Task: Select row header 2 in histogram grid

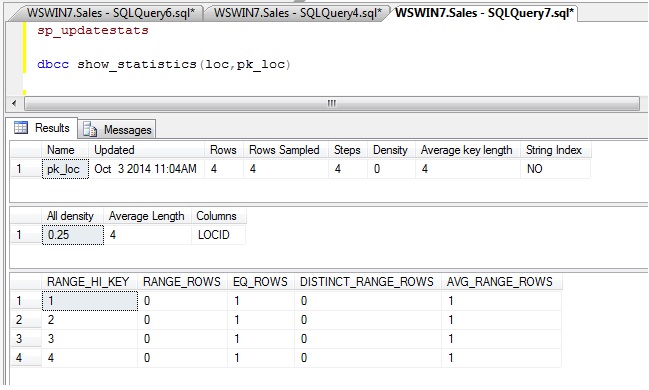Action: (26, 320)
